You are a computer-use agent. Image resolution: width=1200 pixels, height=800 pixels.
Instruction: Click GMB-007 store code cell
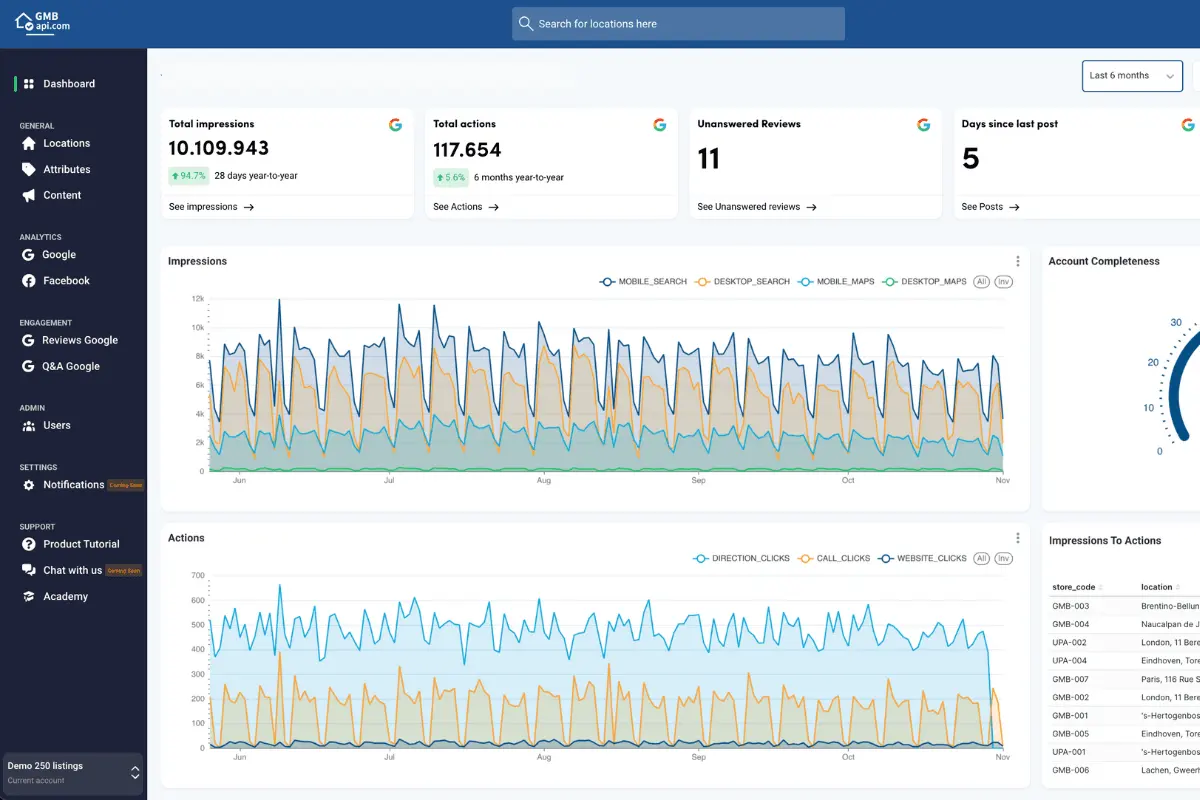point(1070,679)
